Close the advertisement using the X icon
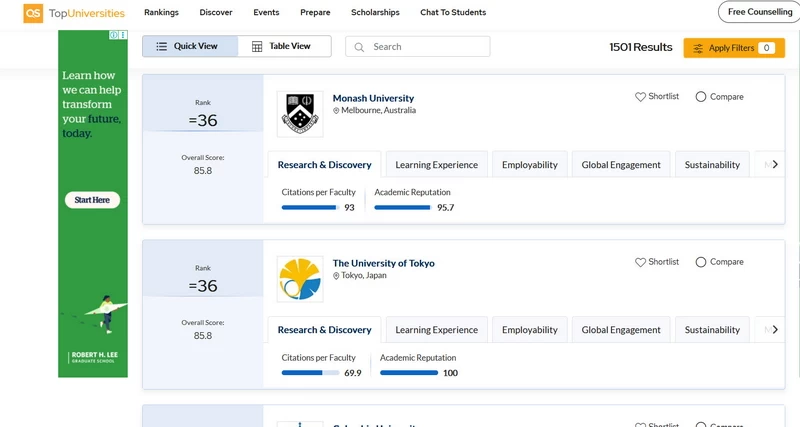800x427 pixels. tap(122, 36)
